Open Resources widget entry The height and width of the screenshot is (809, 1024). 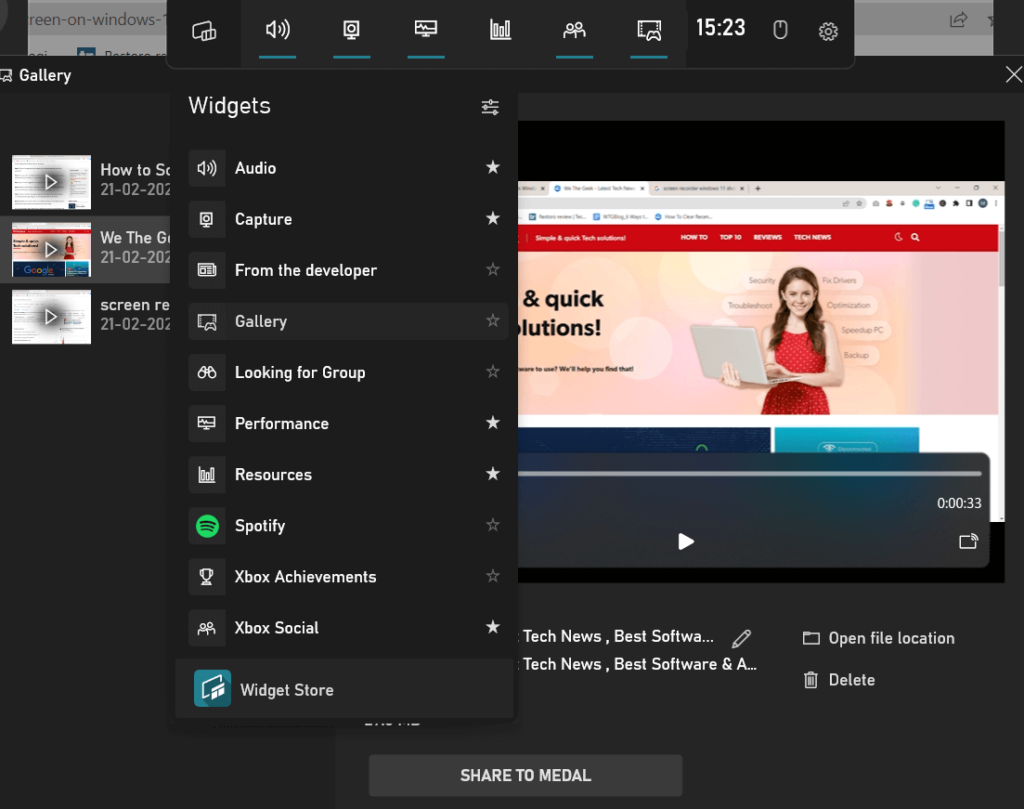tap(348, 474)
